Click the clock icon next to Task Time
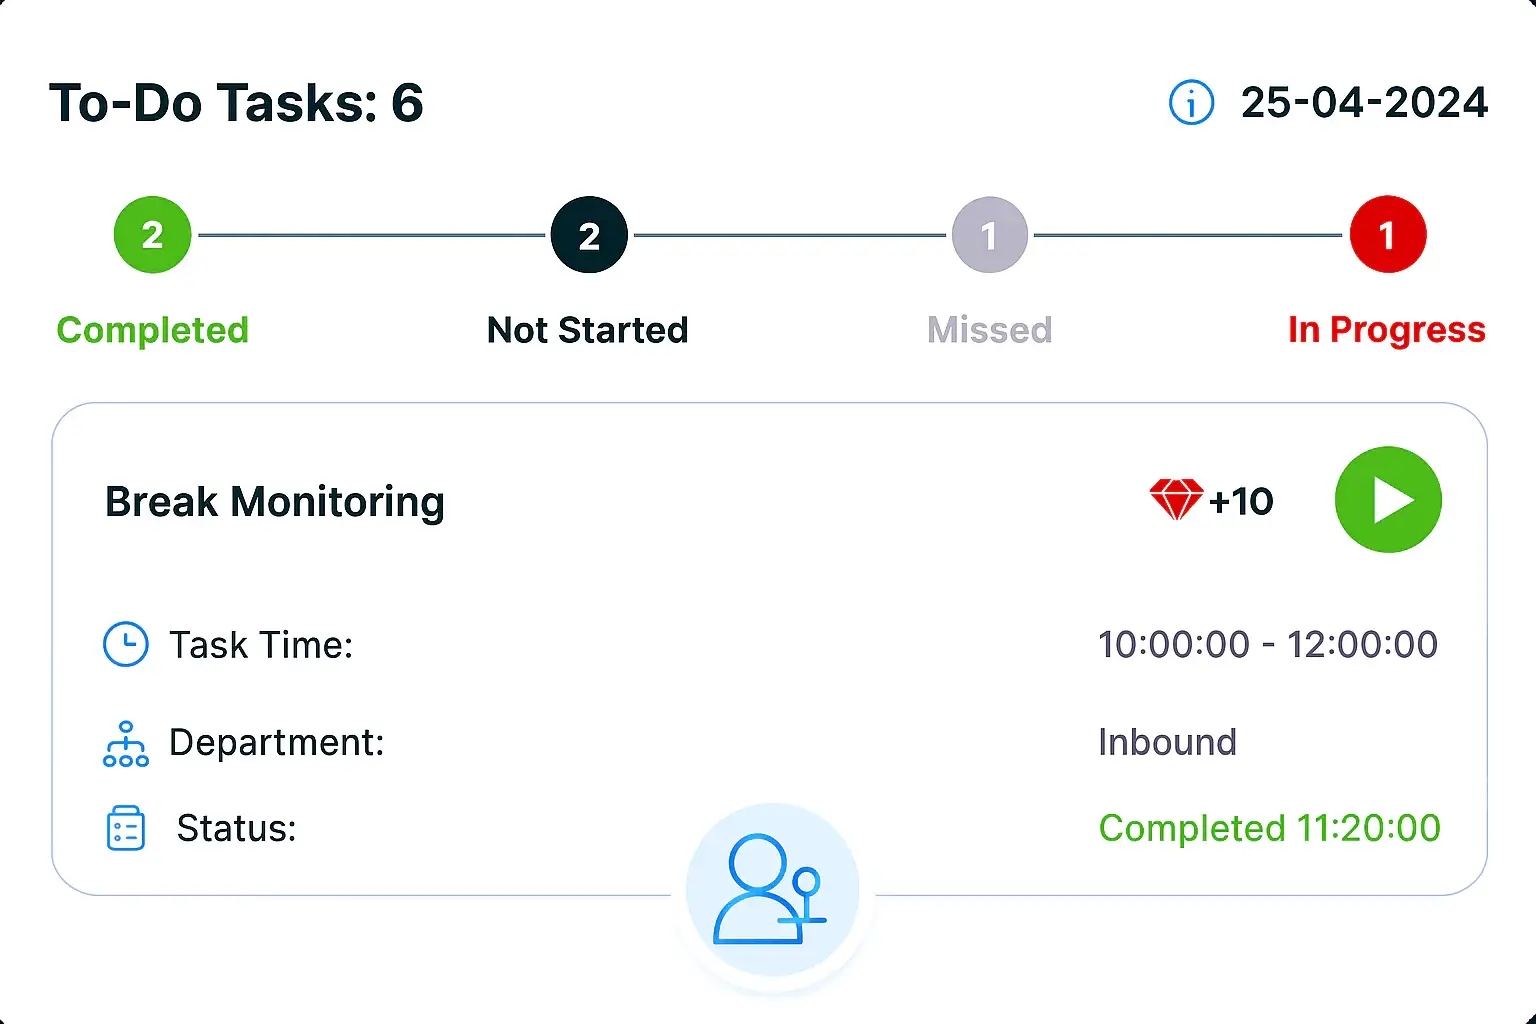The height and width of the screenshot is (1024, 1536). tap(126, 644)
